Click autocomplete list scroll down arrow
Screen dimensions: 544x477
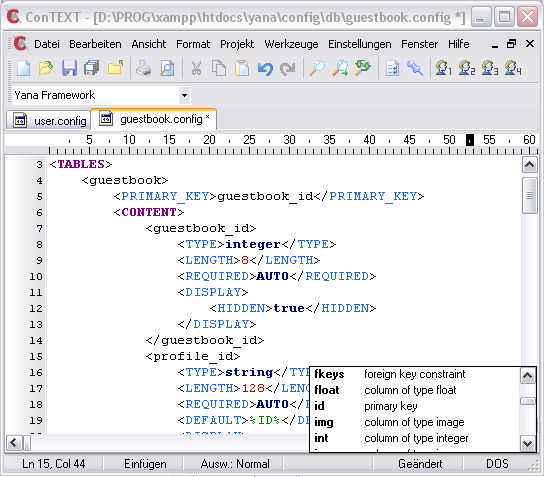(527, 443)
